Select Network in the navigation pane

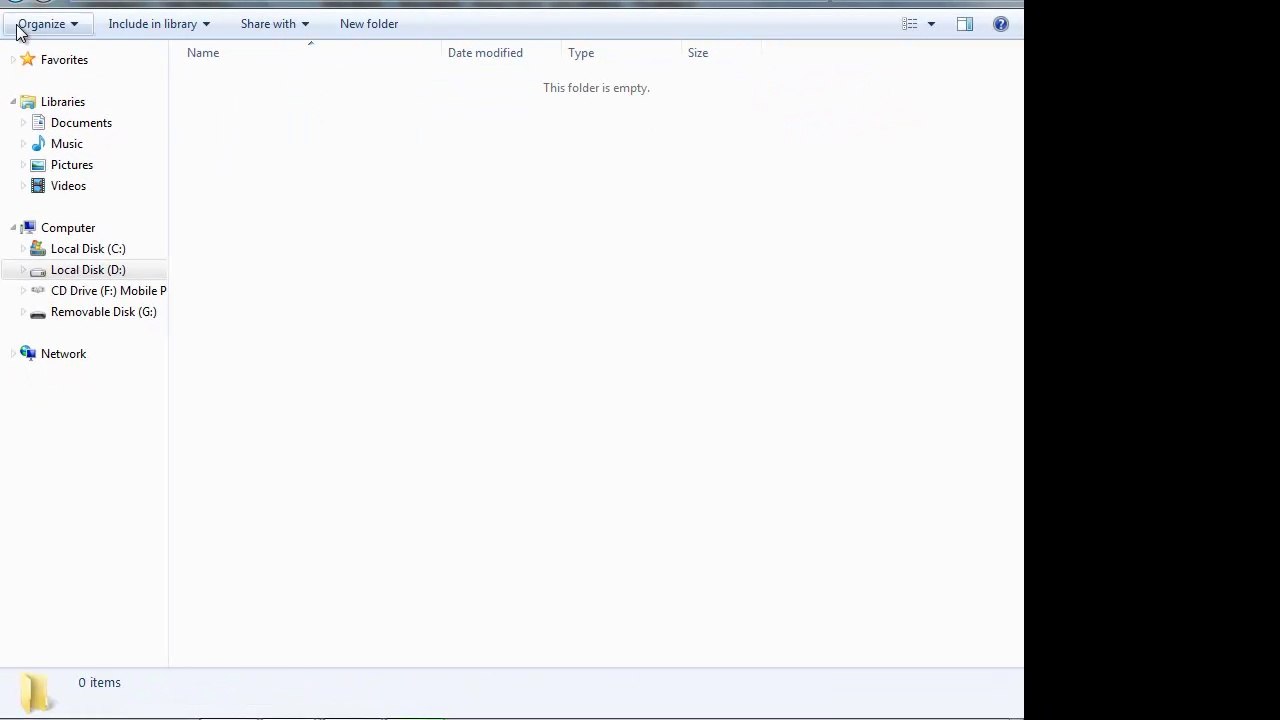click(63, 354)
